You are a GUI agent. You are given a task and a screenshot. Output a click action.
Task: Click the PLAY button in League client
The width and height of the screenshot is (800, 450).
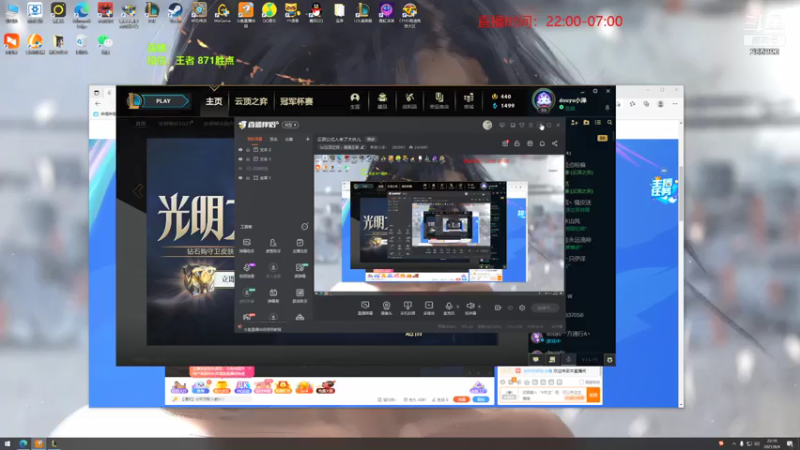(163, 101)
